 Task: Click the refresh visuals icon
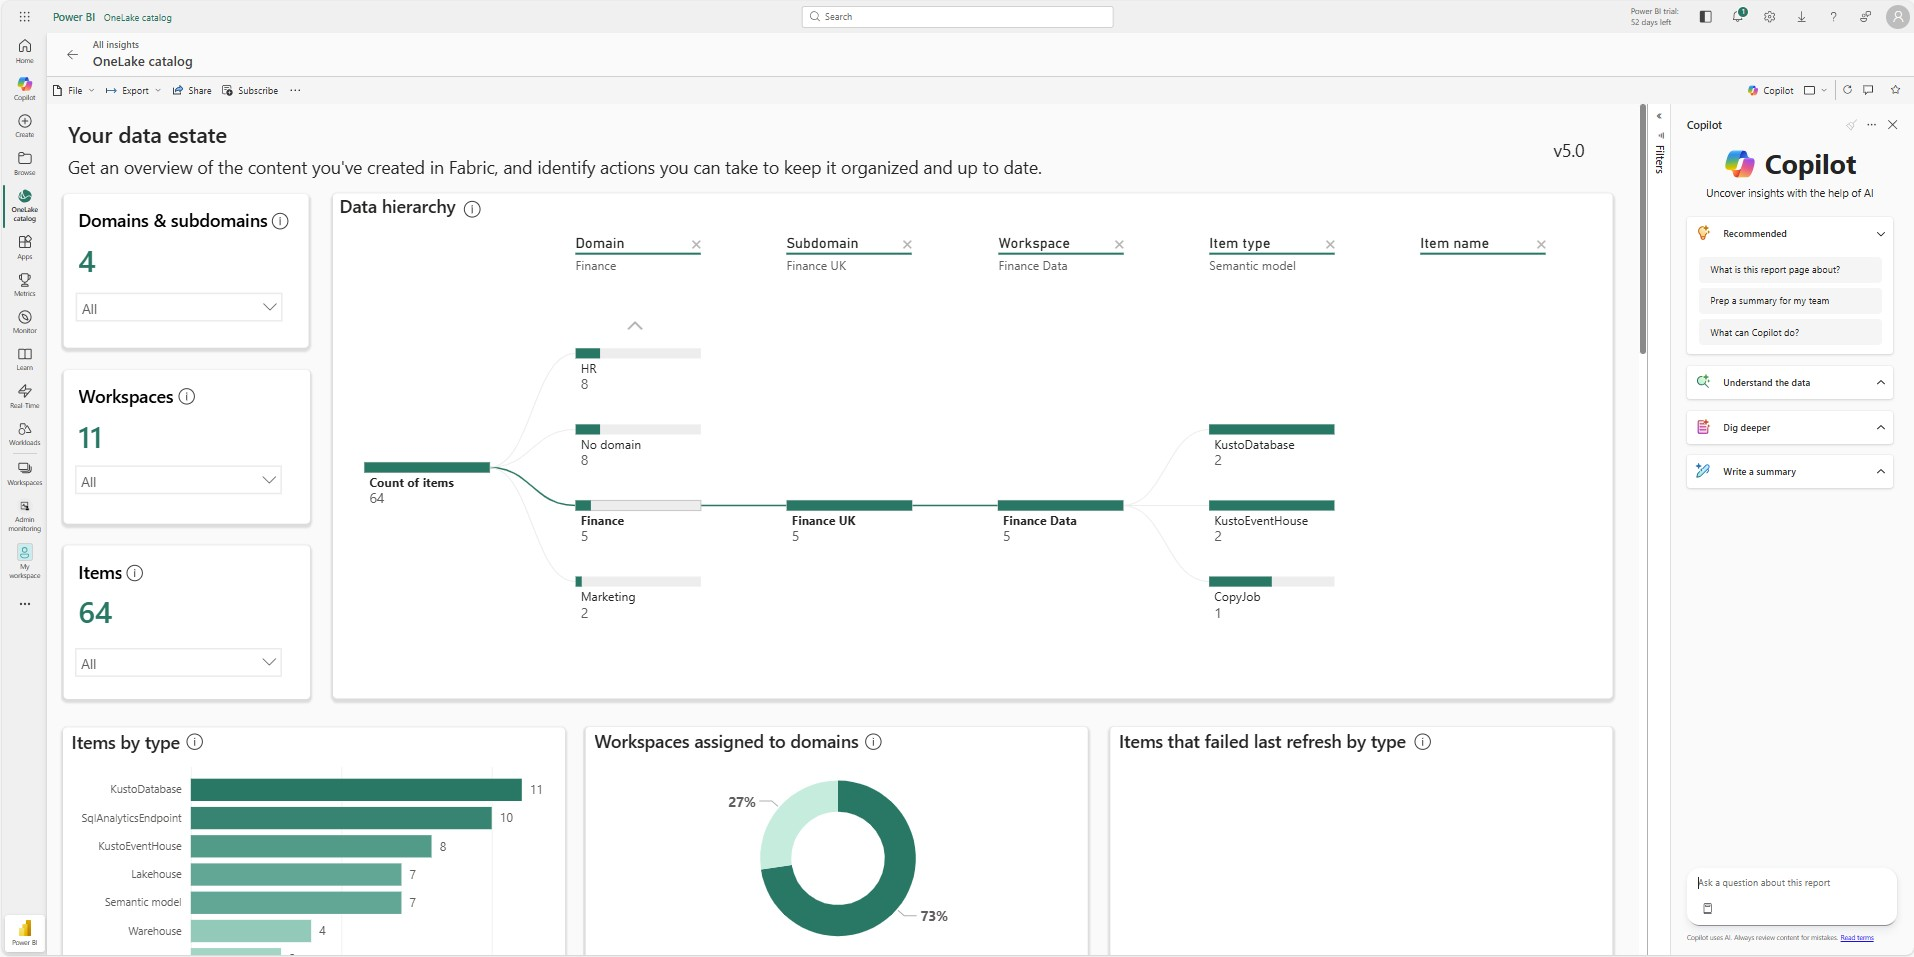tap(1847, 90)
